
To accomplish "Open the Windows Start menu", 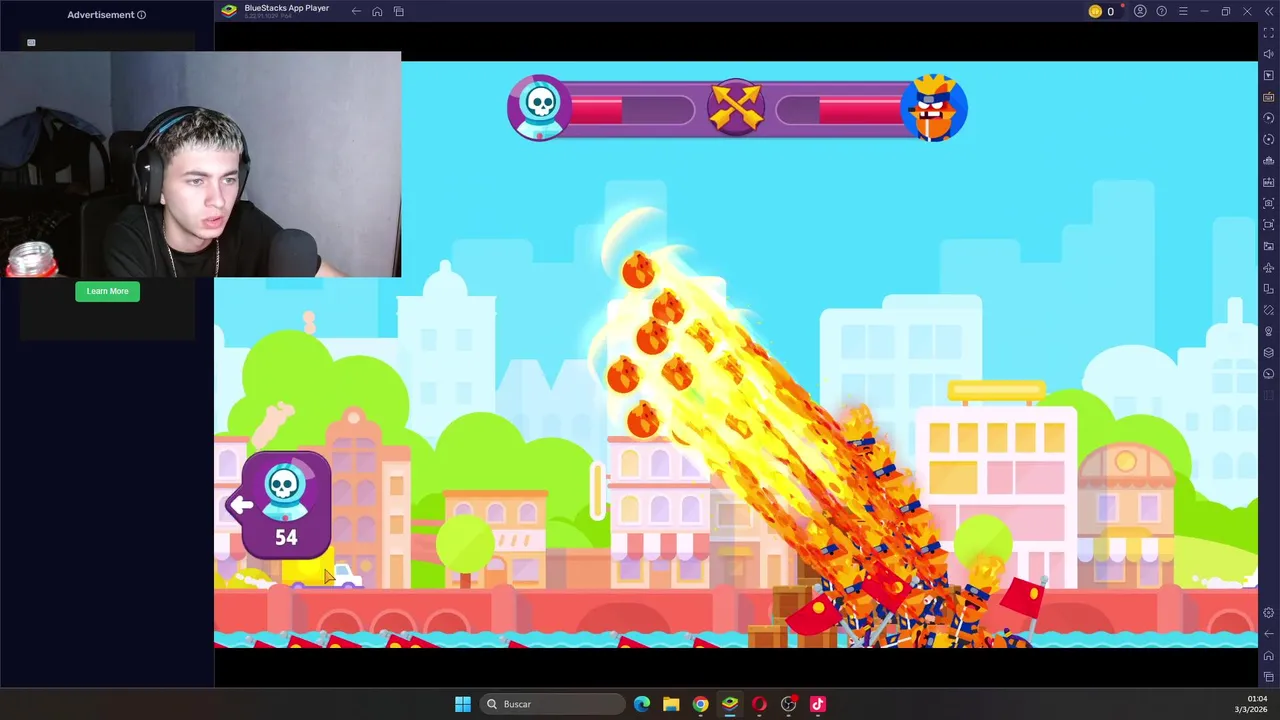I will [462, 704].
